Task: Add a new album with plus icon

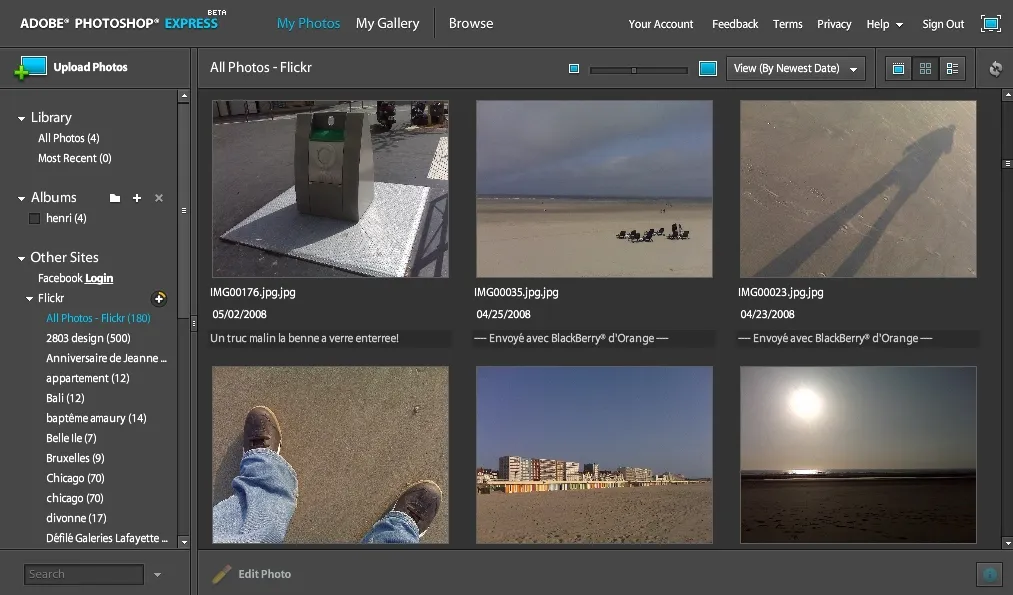Action: click(x=137, y=198)
